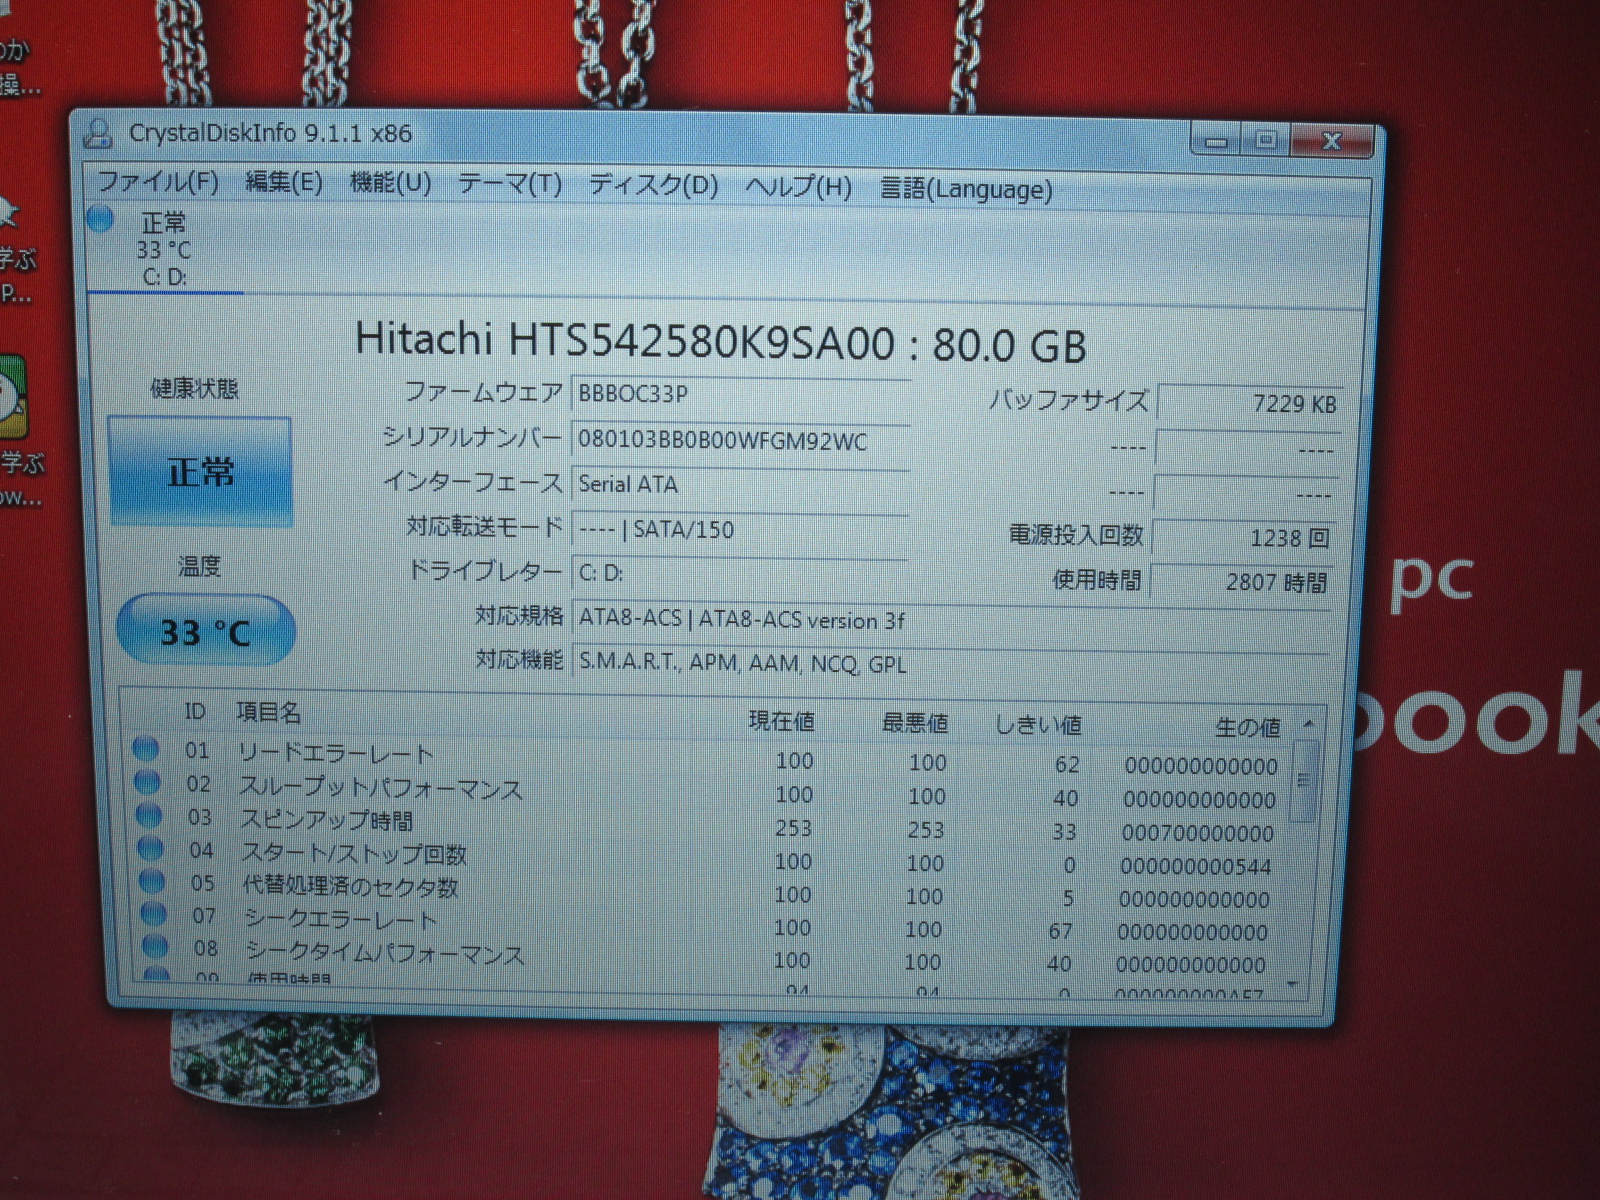Click the serial number field
Screen dimensions: 1600x1200
(739, 441)
